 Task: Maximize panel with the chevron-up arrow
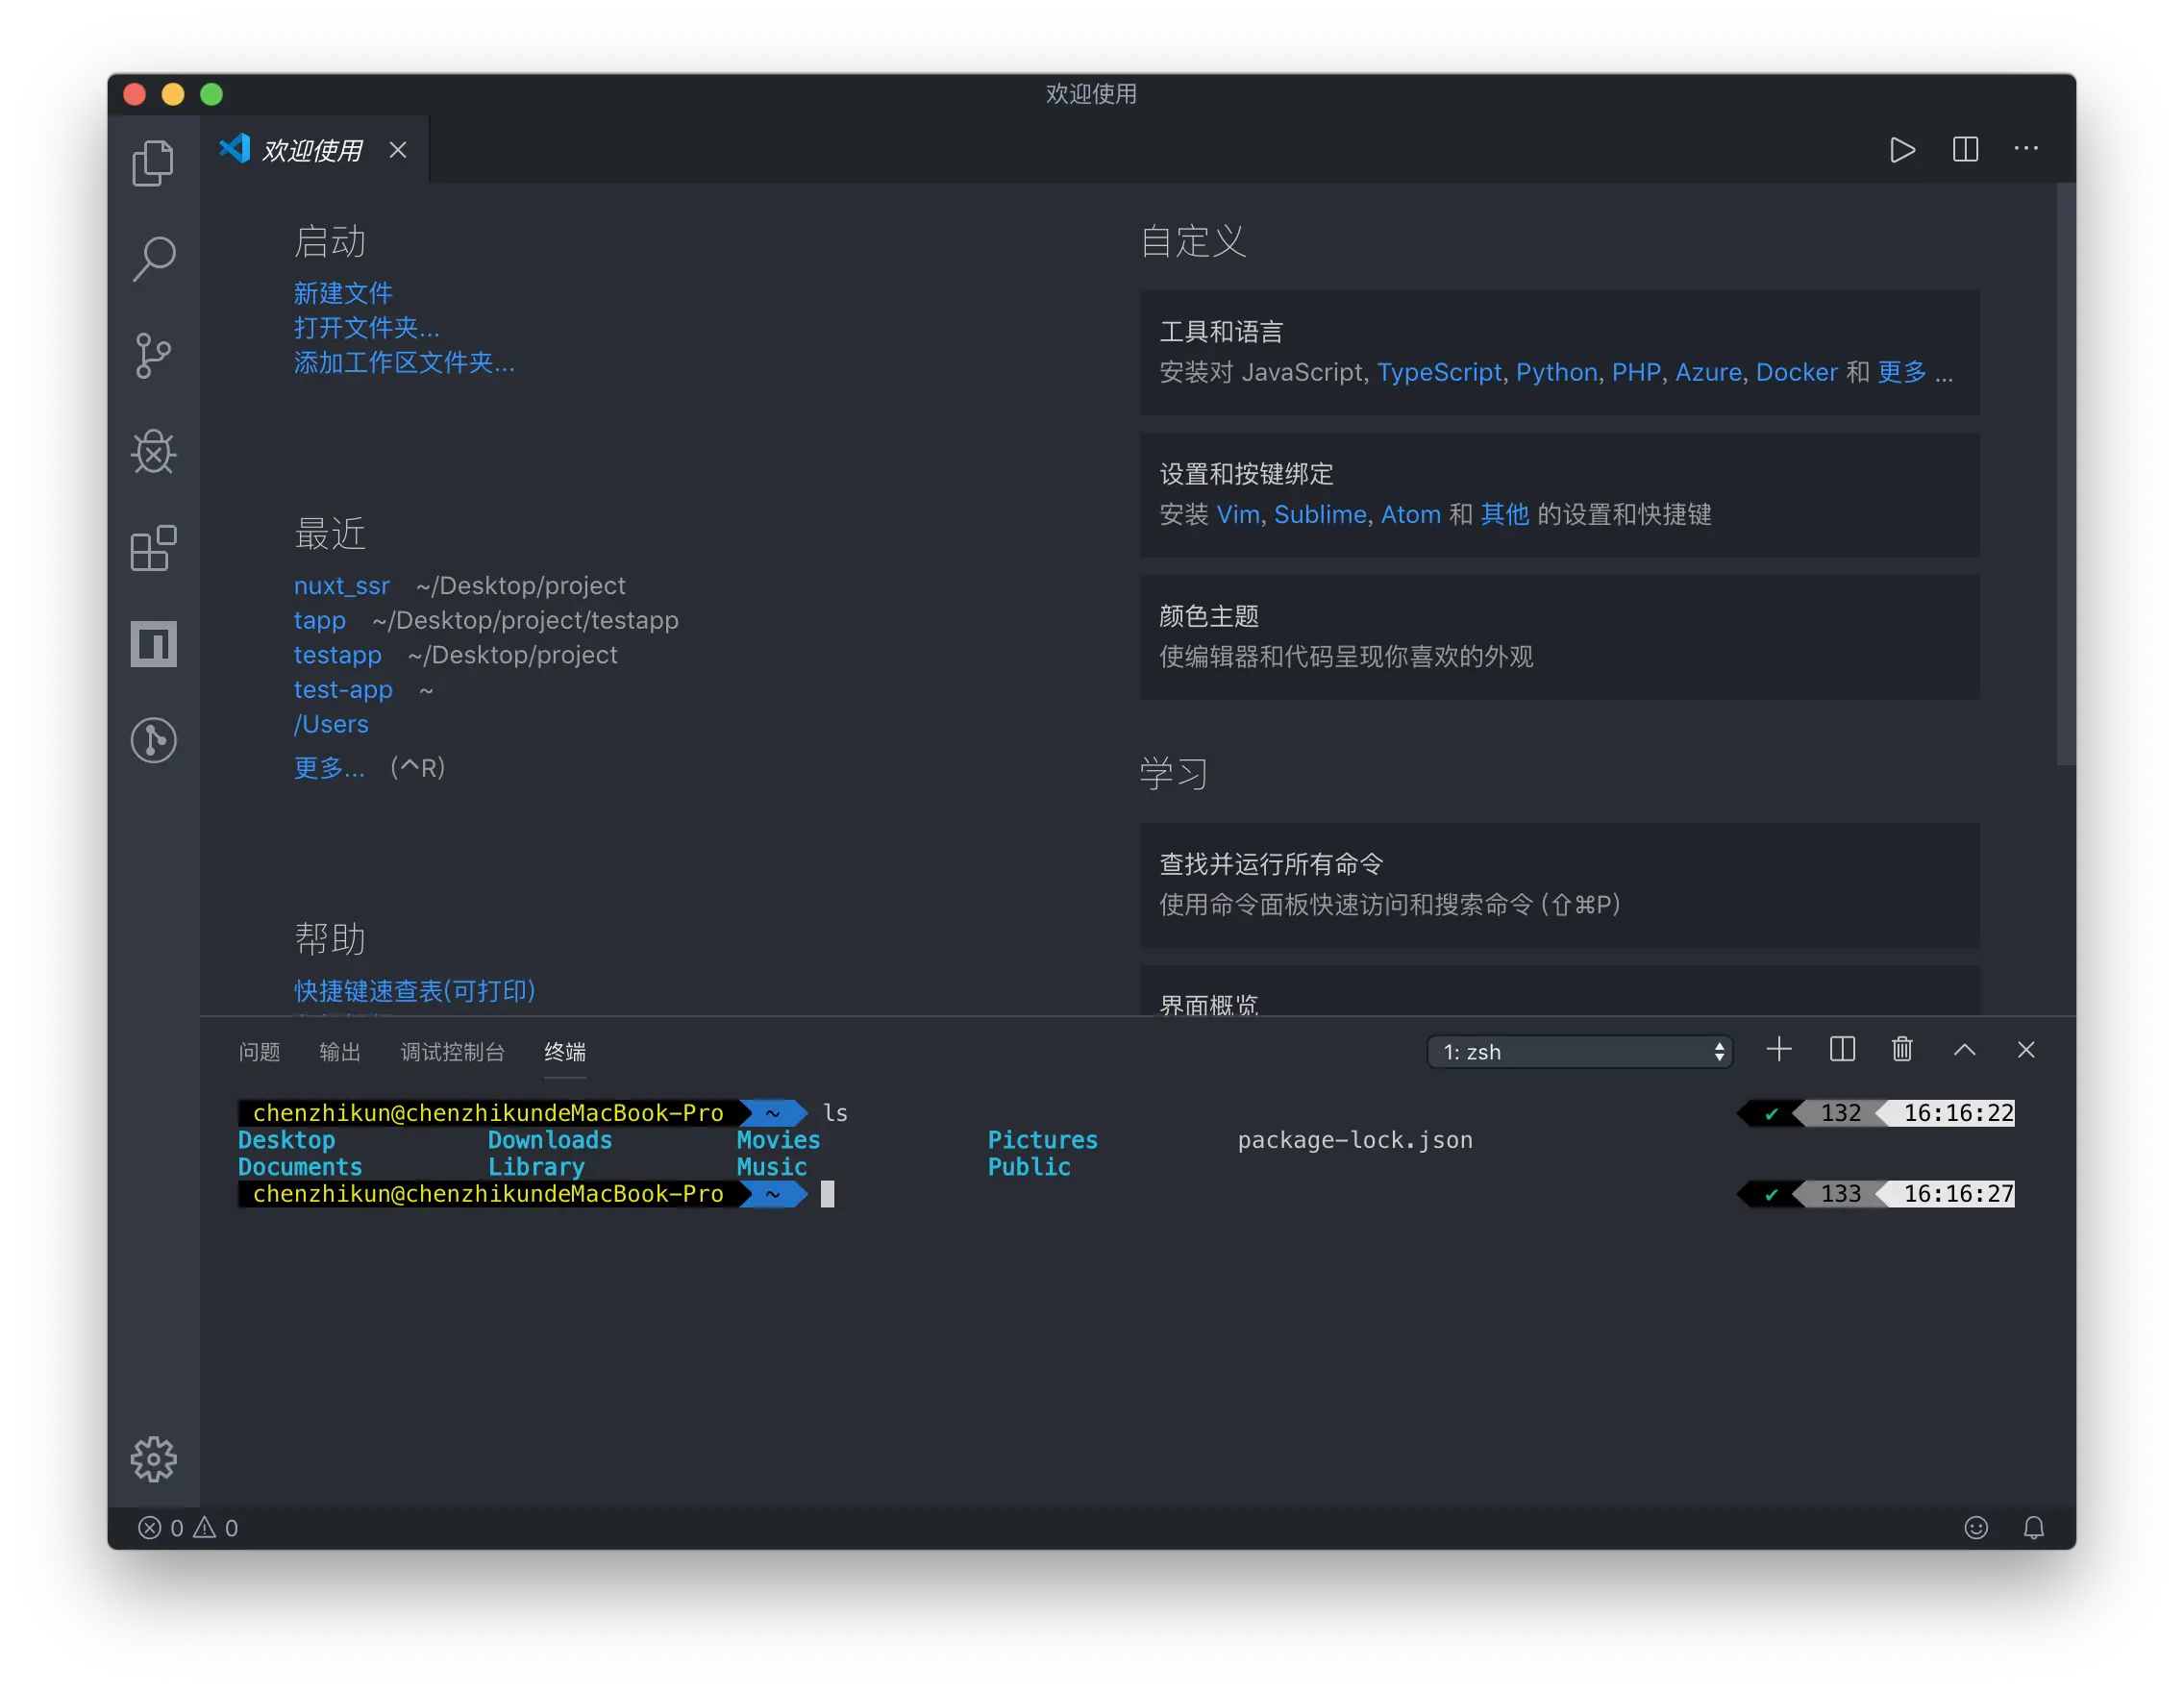coord(1964,1049)
